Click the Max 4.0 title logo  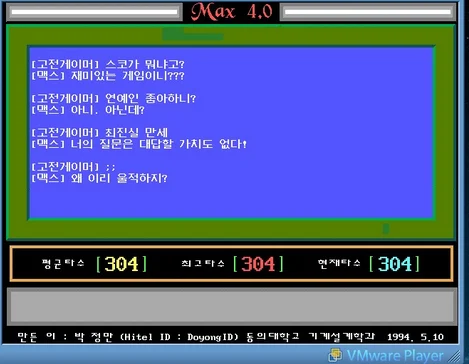tap(231, 12)
